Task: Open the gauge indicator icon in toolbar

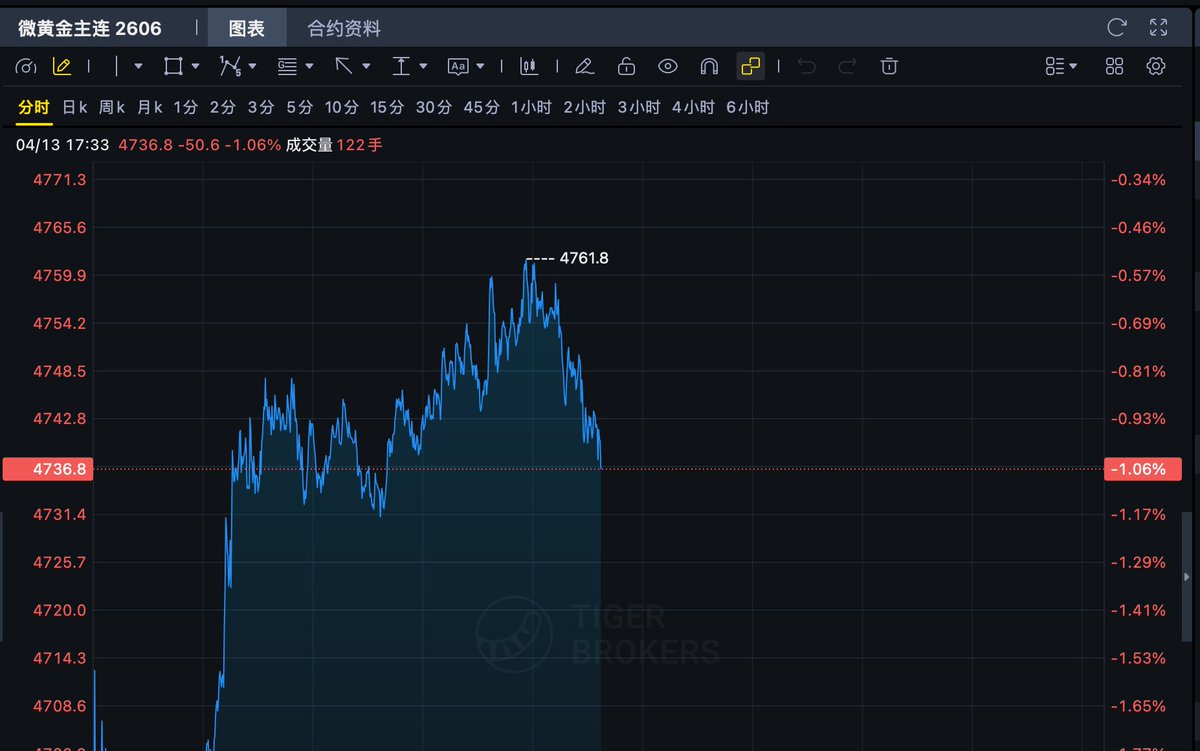Action: (27, 67)
